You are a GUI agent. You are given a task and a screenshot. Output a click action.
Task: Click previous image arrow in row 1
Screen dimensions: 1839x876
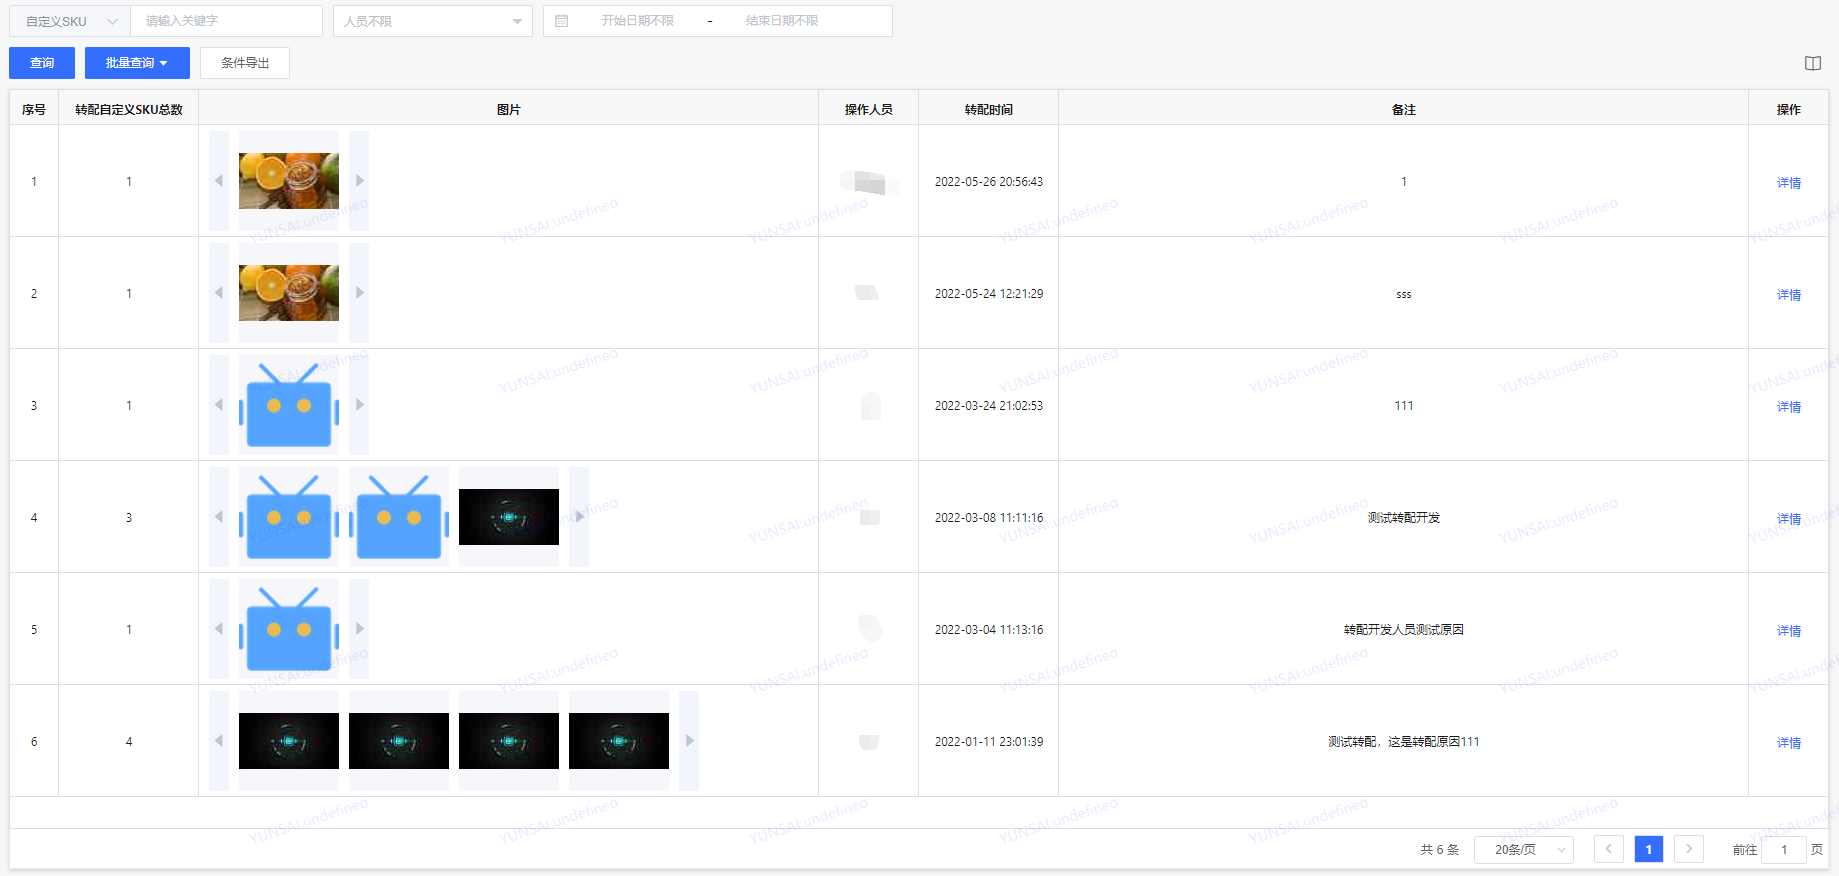click(219, 181)
